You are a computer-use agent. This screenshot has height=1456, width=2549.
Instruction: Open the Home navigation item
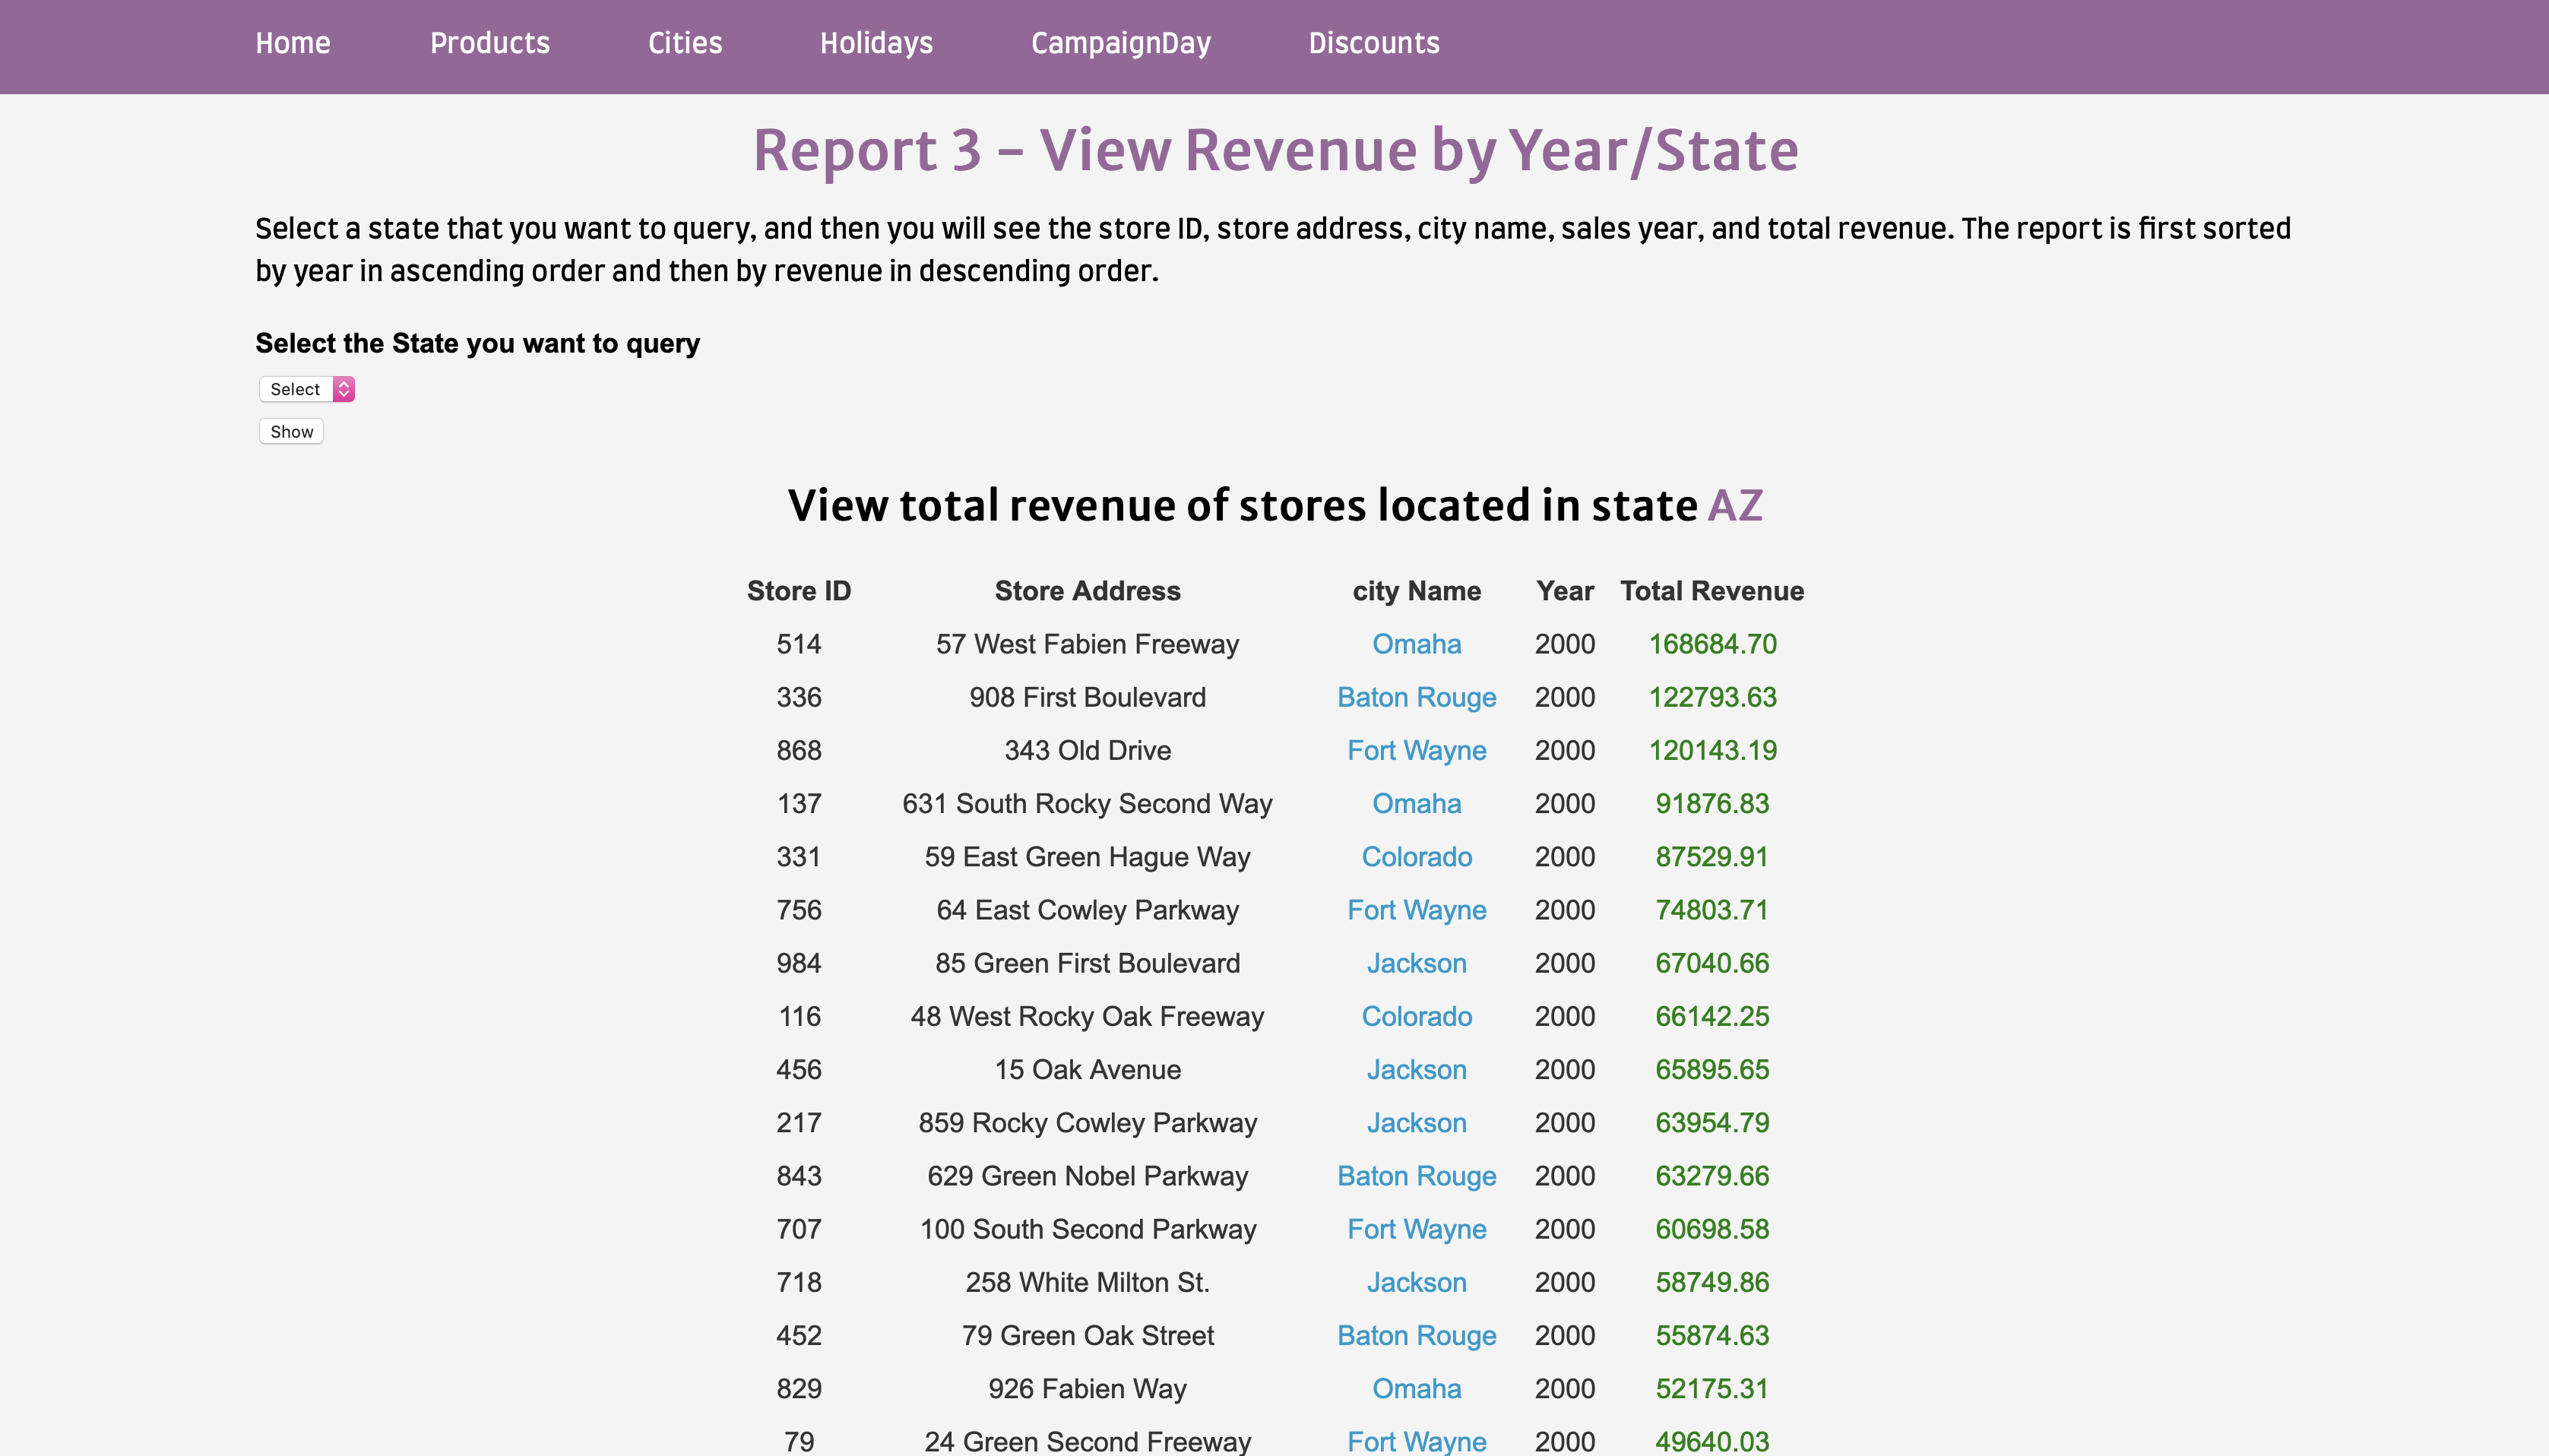tap(292, 43)
